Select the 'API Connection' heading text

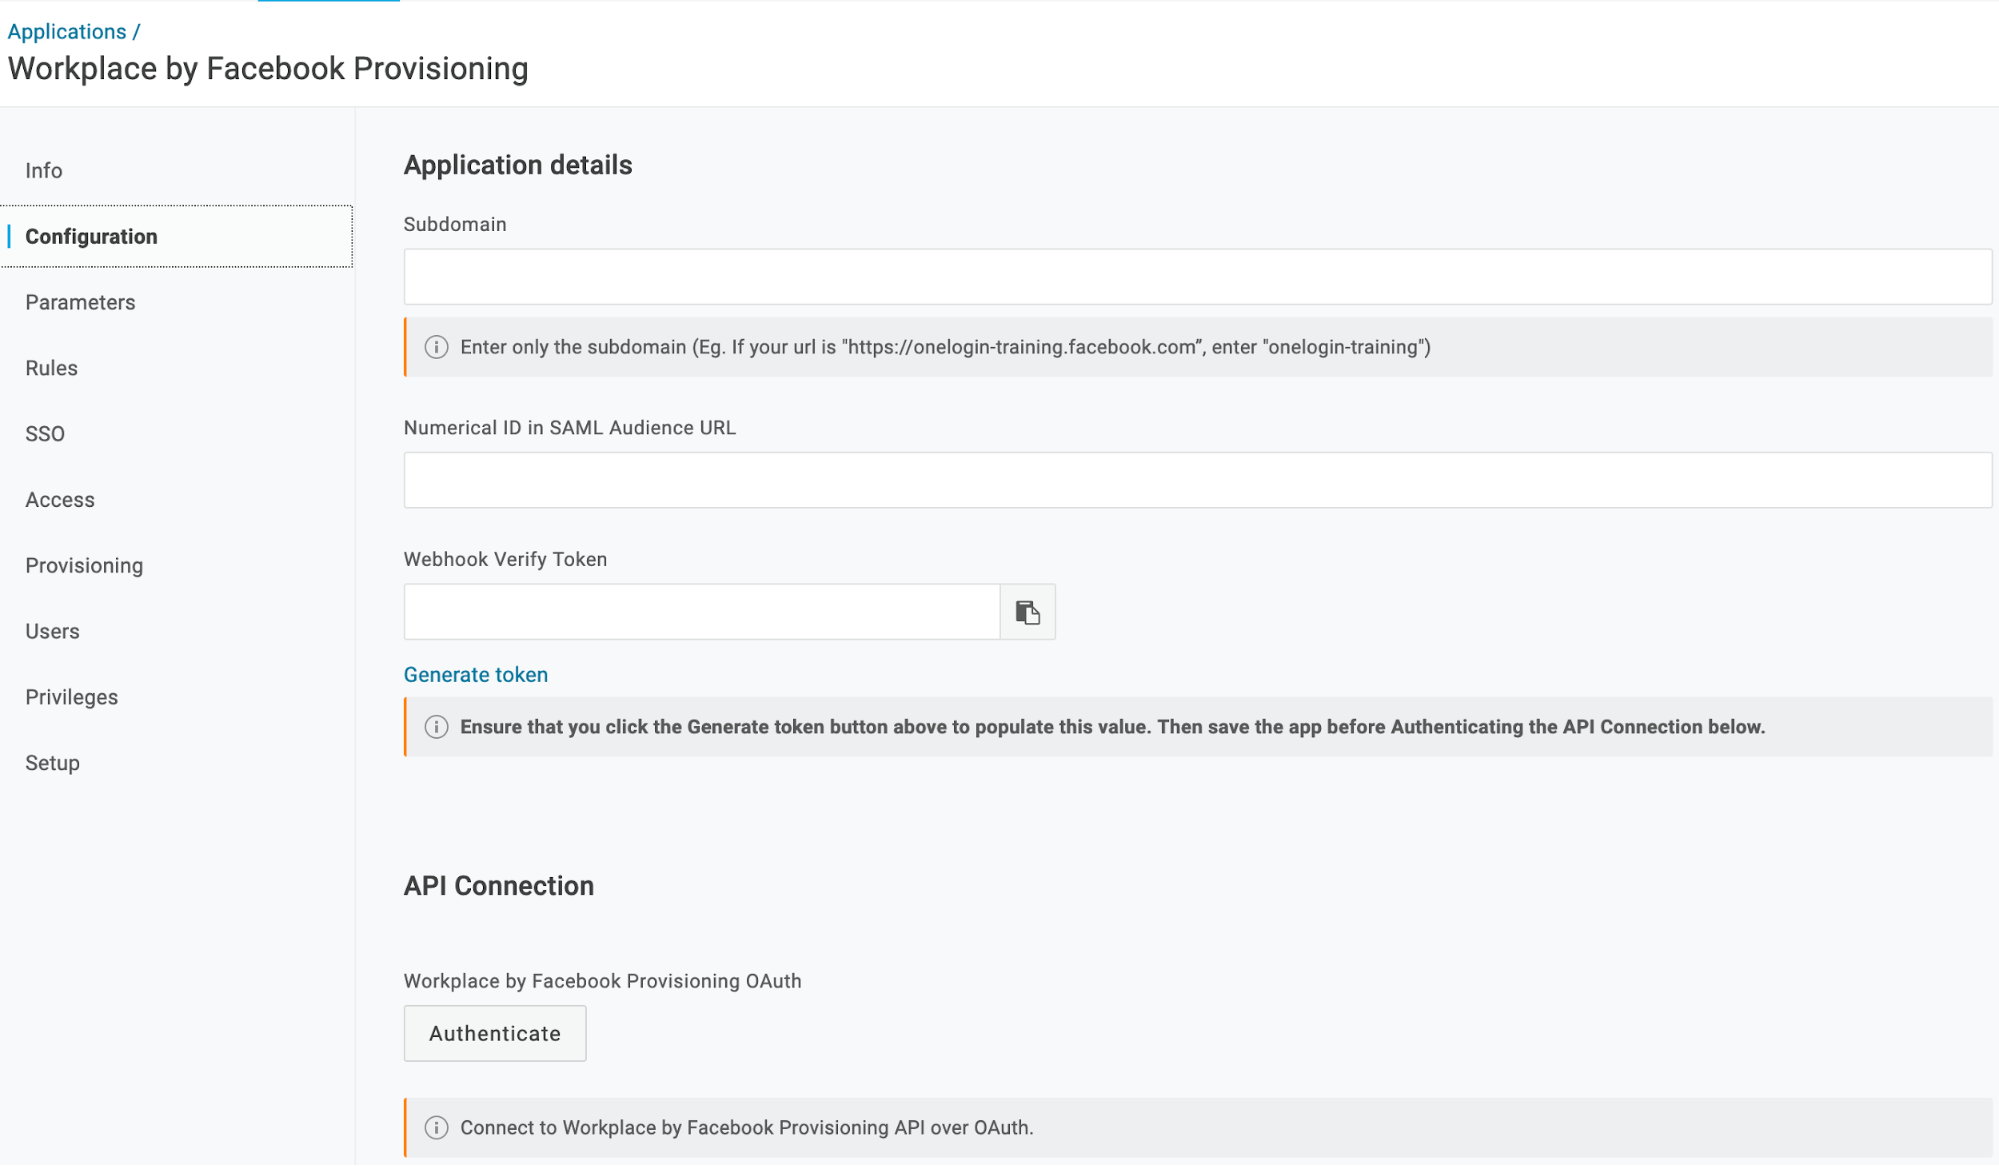tap(499, 886)
